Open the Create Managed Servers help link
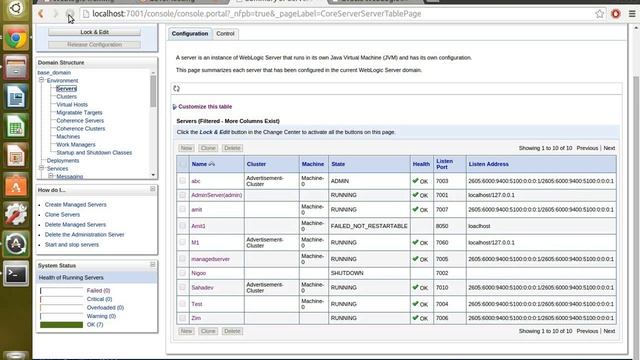Image resolution: width=640 pixels, height=360 pixels. [76, 204]
